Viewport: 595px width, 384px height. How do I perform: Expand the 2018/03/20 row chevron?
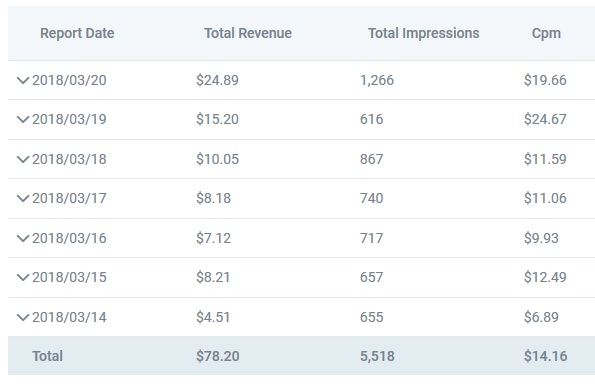coord(23,80)
